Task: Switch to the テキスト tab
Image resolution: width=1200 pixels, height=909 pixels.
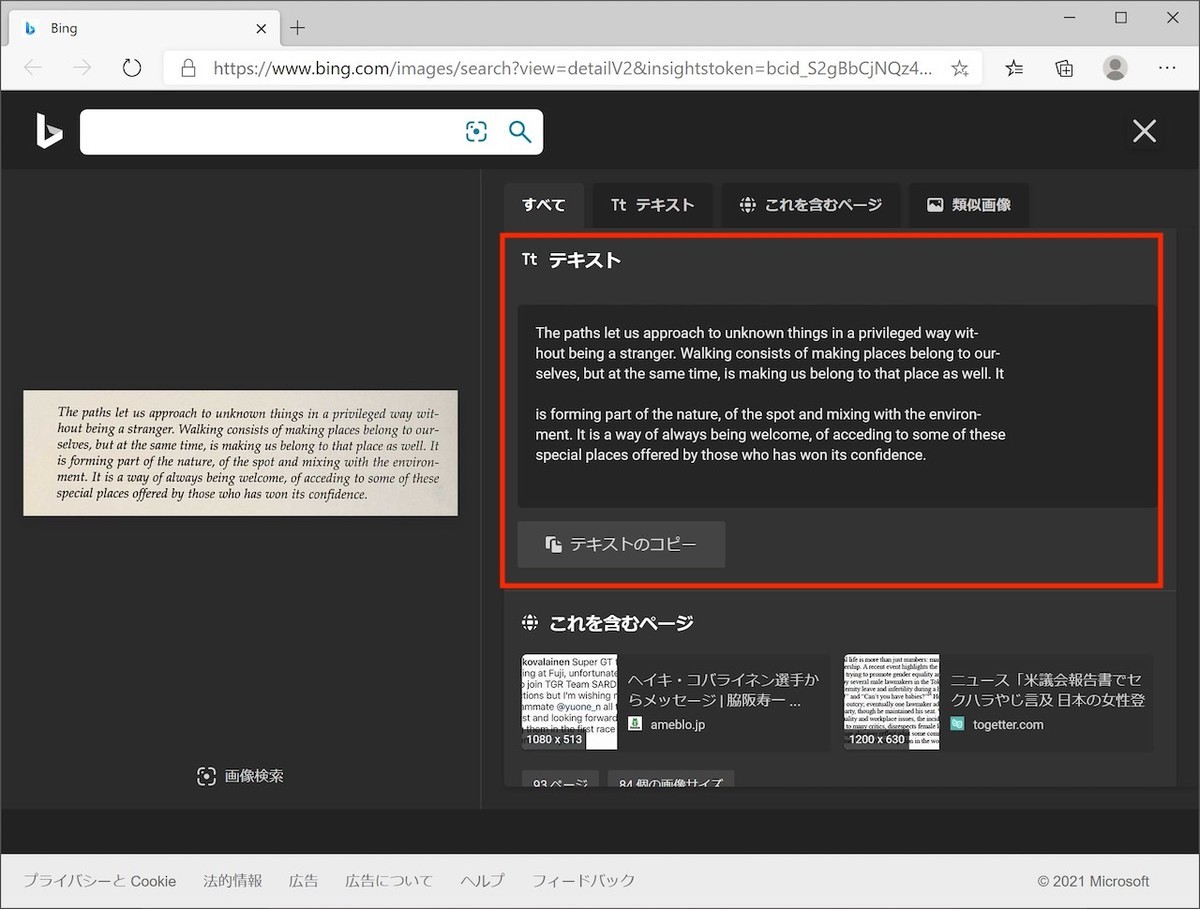Action: coord(652,205)
